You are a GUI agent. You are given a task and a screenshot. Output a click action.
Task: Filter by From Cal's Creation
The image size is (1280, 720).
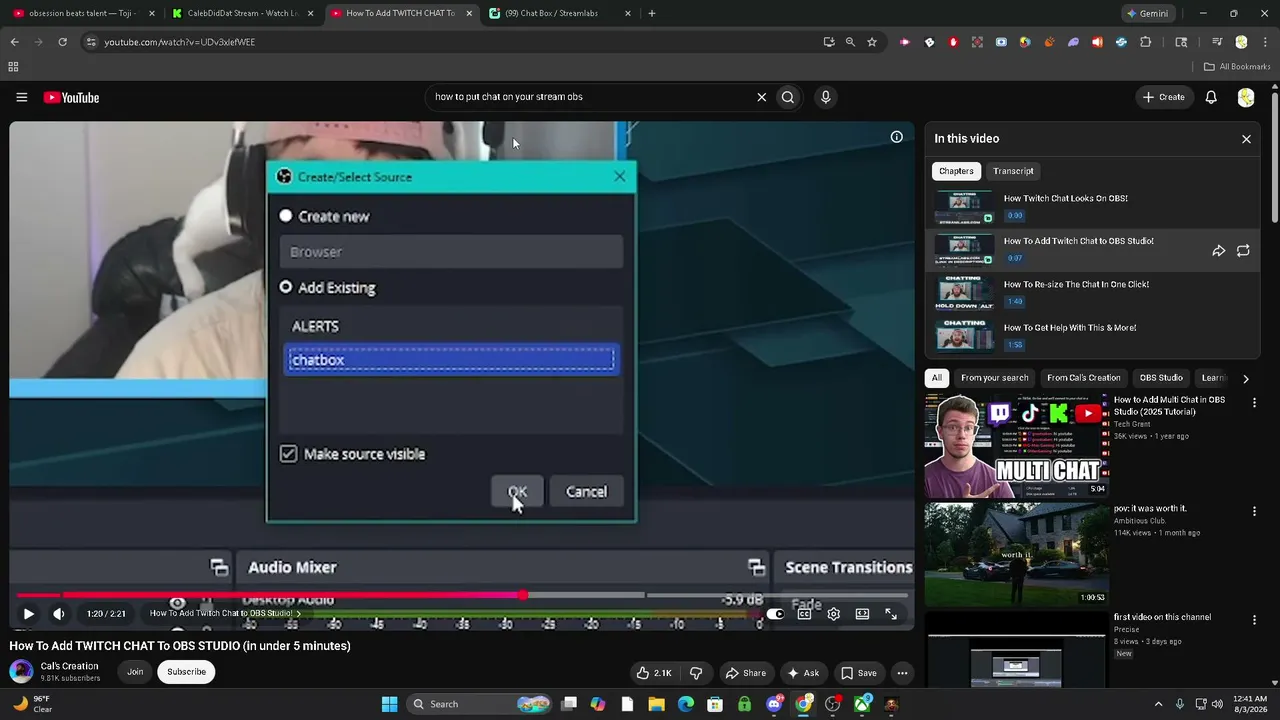click(1083, 378)
